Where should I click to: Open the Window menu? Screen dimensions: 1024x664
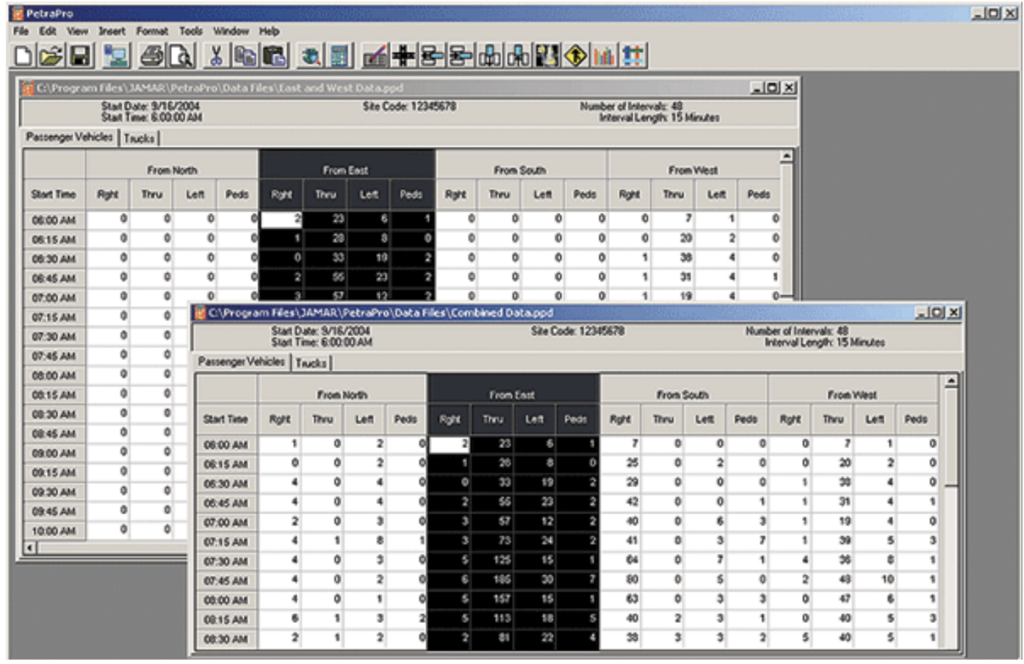click(x=231, y=31)
